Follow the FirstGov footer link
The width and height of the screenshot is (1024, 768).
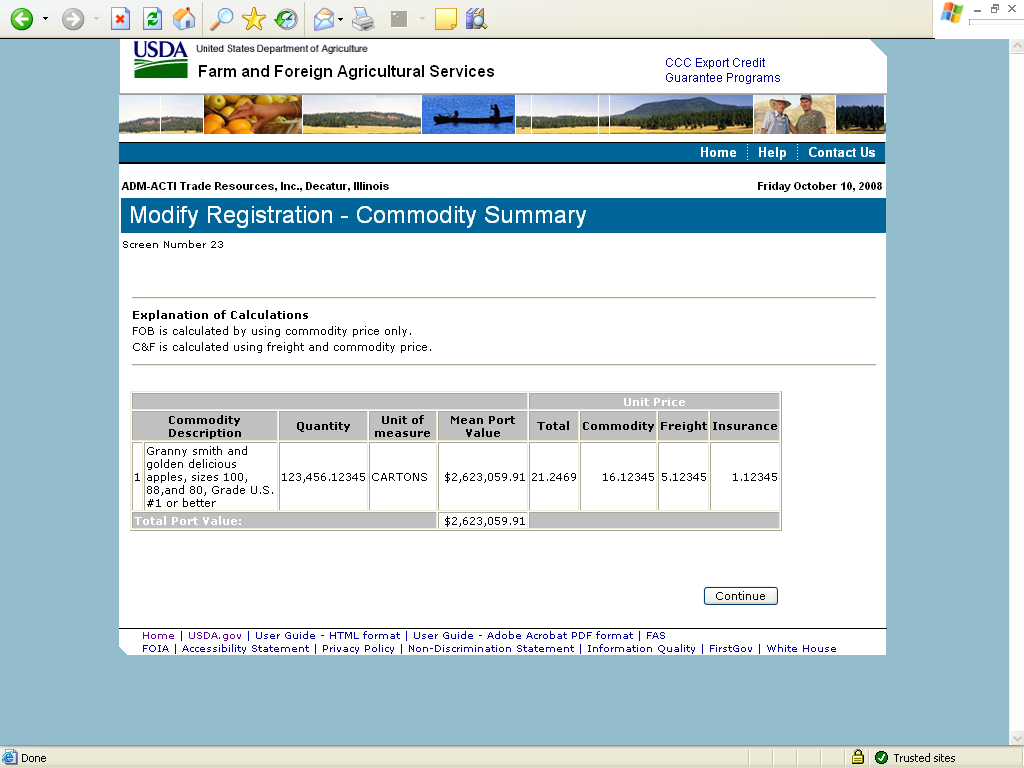click(731, 648)
